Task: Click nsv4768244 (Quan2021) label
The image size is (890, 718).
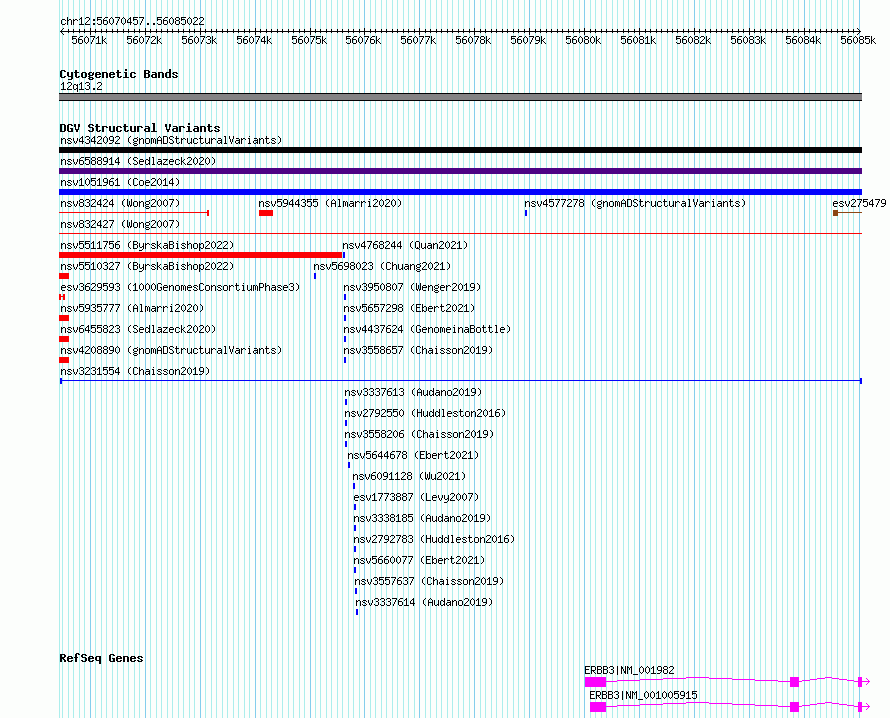Action: tap(405, 245)
